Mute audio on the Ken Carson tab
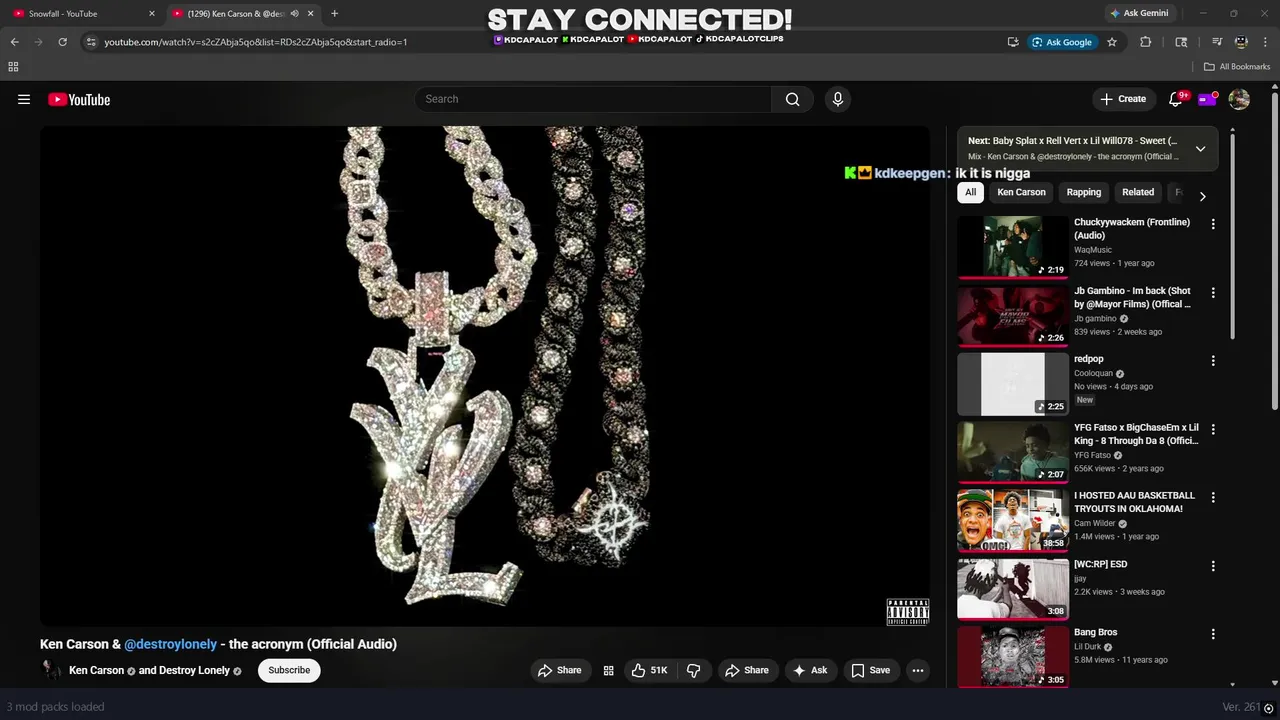Screen dimensions: 1280x720 (294, 14)
